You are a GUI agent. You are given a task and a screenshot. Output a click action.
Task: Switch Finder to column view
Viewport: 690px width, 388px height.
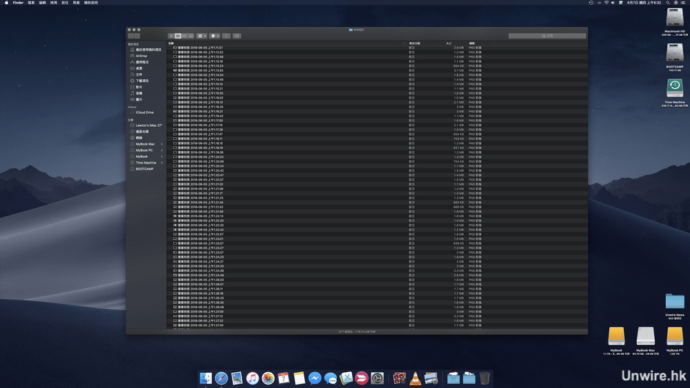(184, 36)
